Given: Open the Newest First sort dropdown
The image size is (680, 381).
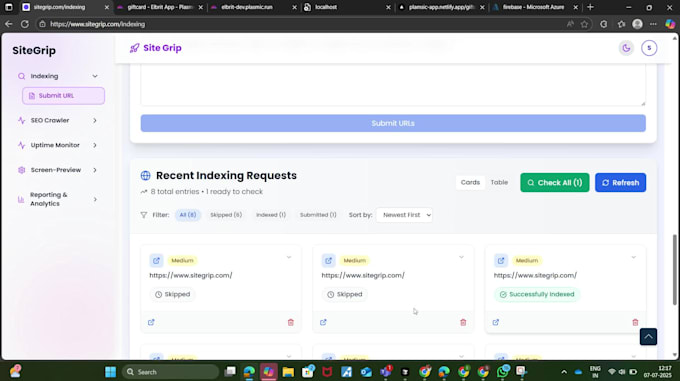Looking at the screenshot, I should point(404,215).
